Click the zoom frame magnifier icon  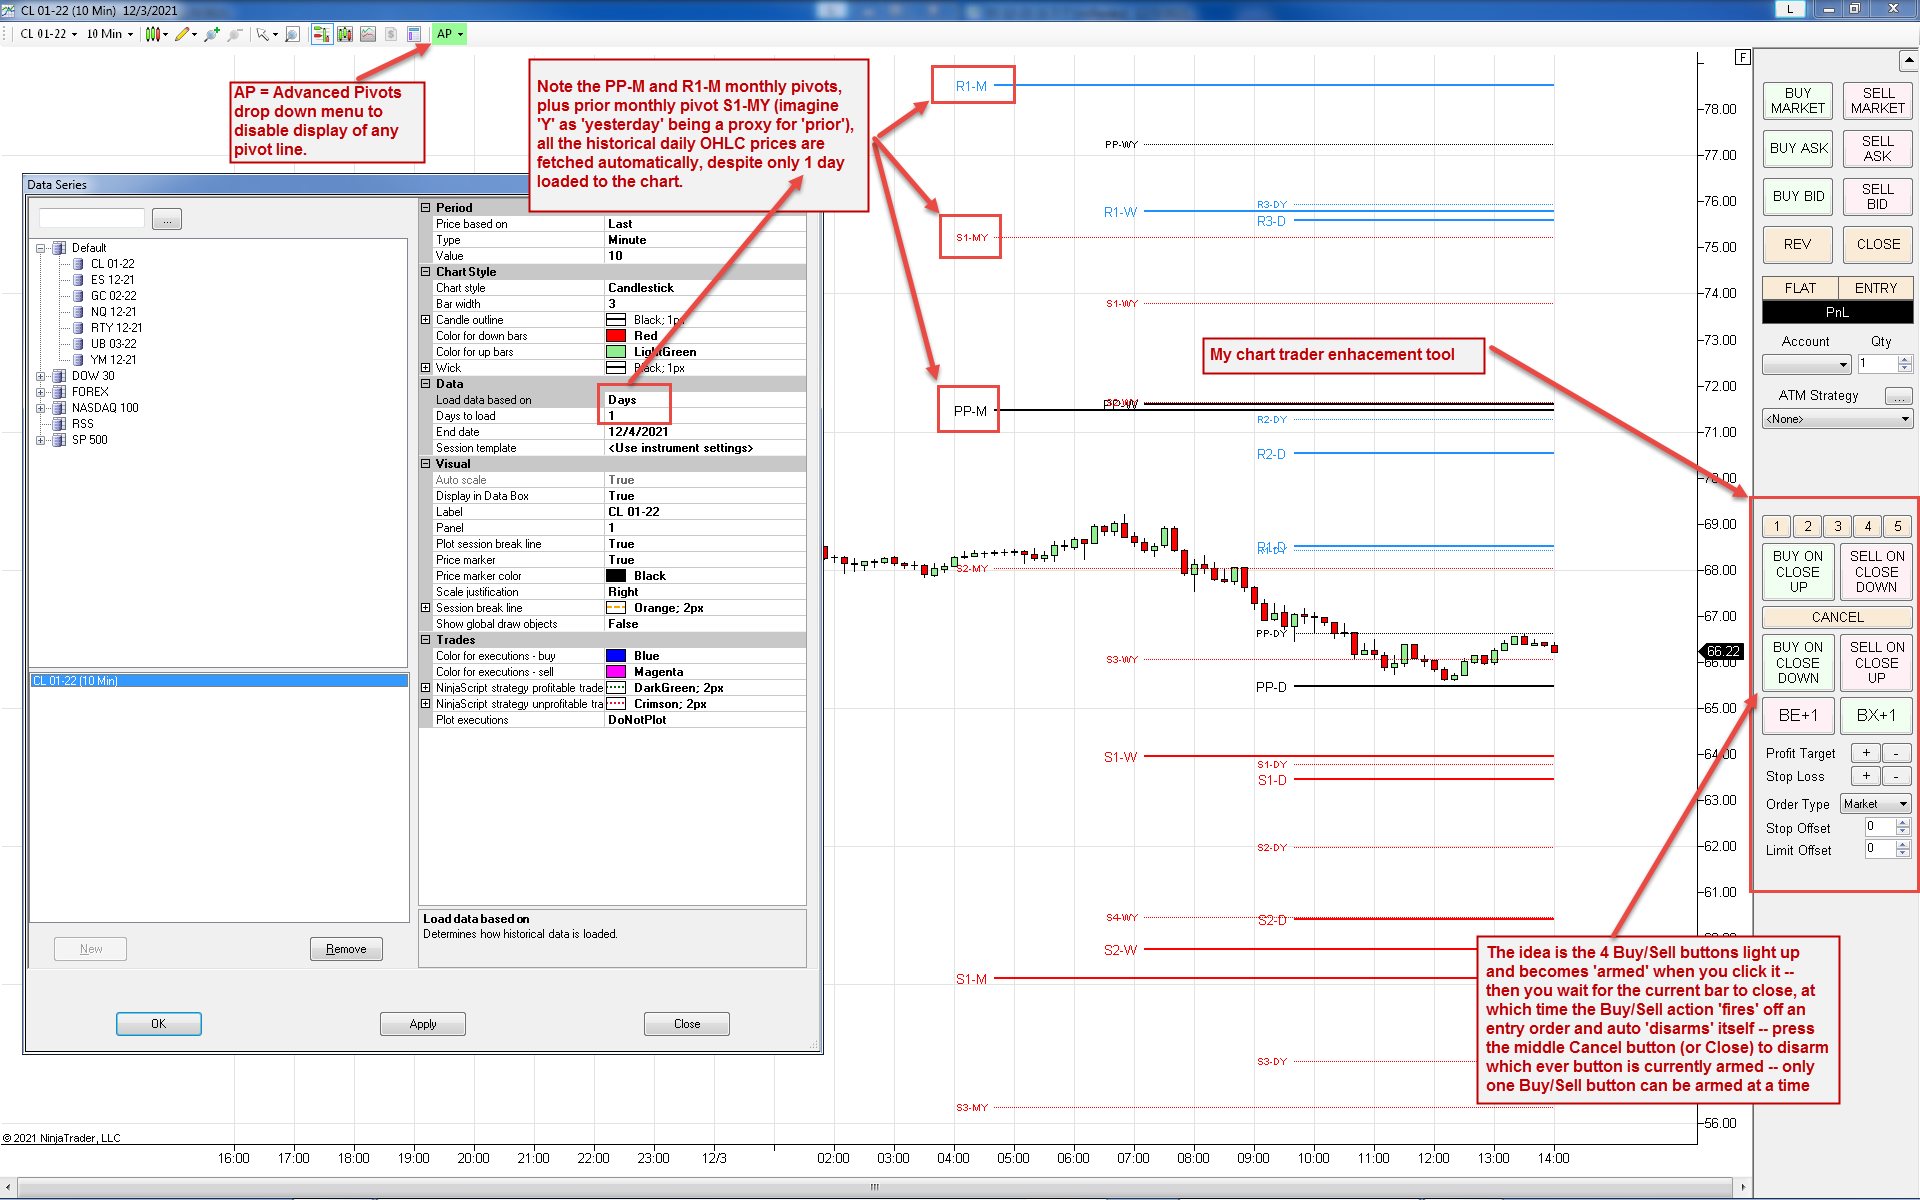292,34
